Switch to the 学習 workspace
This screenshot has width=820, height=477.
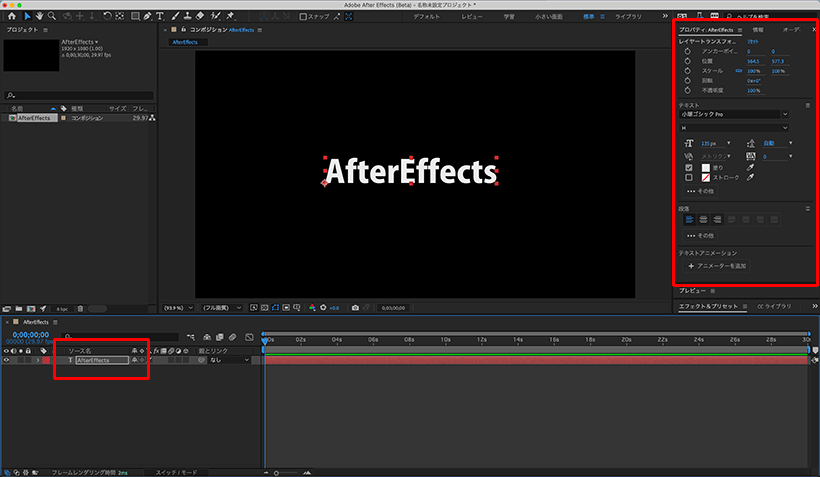pos(509,17)
